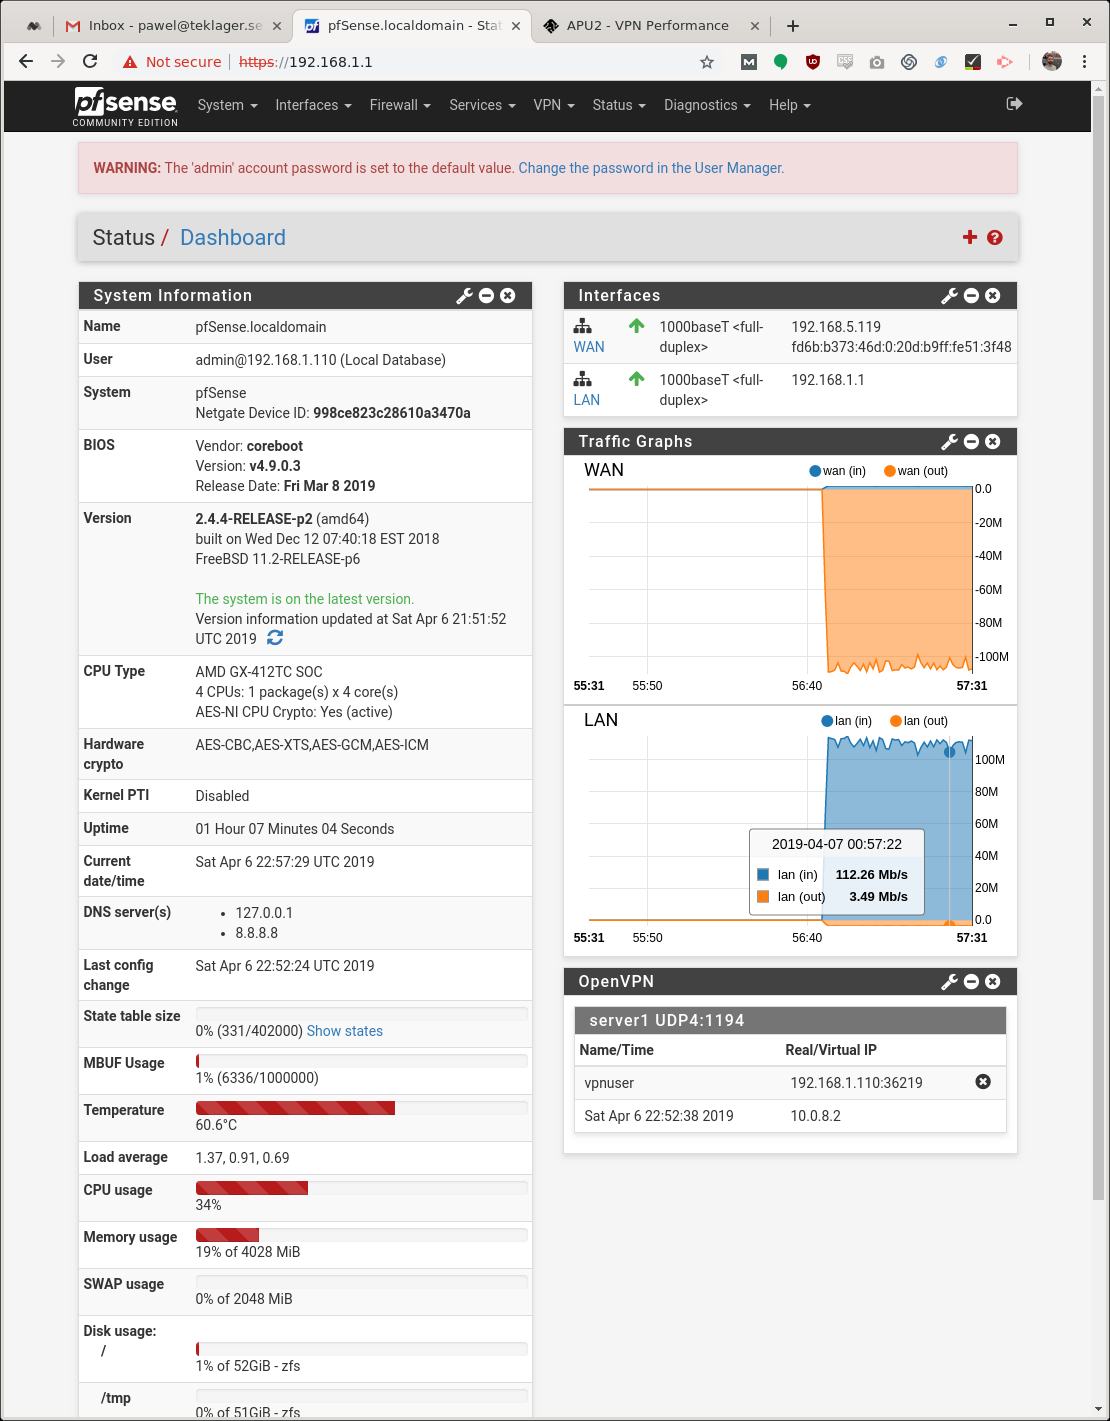
Task: Close the Traffic Graphs widget
Action: coord(993,442)
